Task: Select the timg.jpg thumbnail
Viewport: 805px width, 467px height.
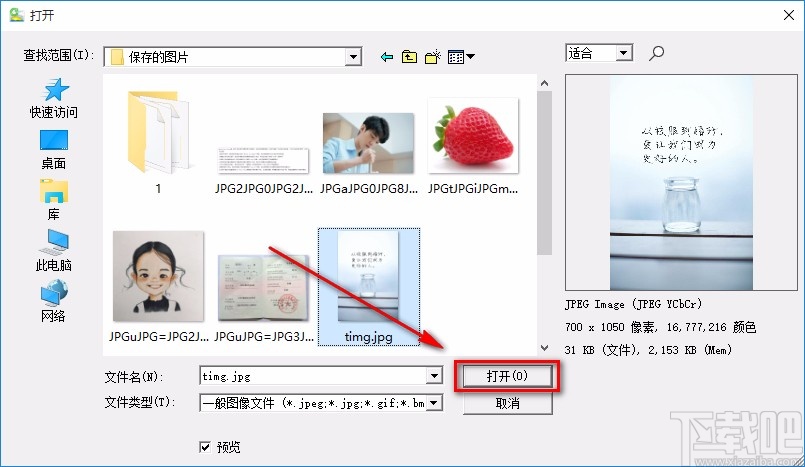Action: pos(369,287)
